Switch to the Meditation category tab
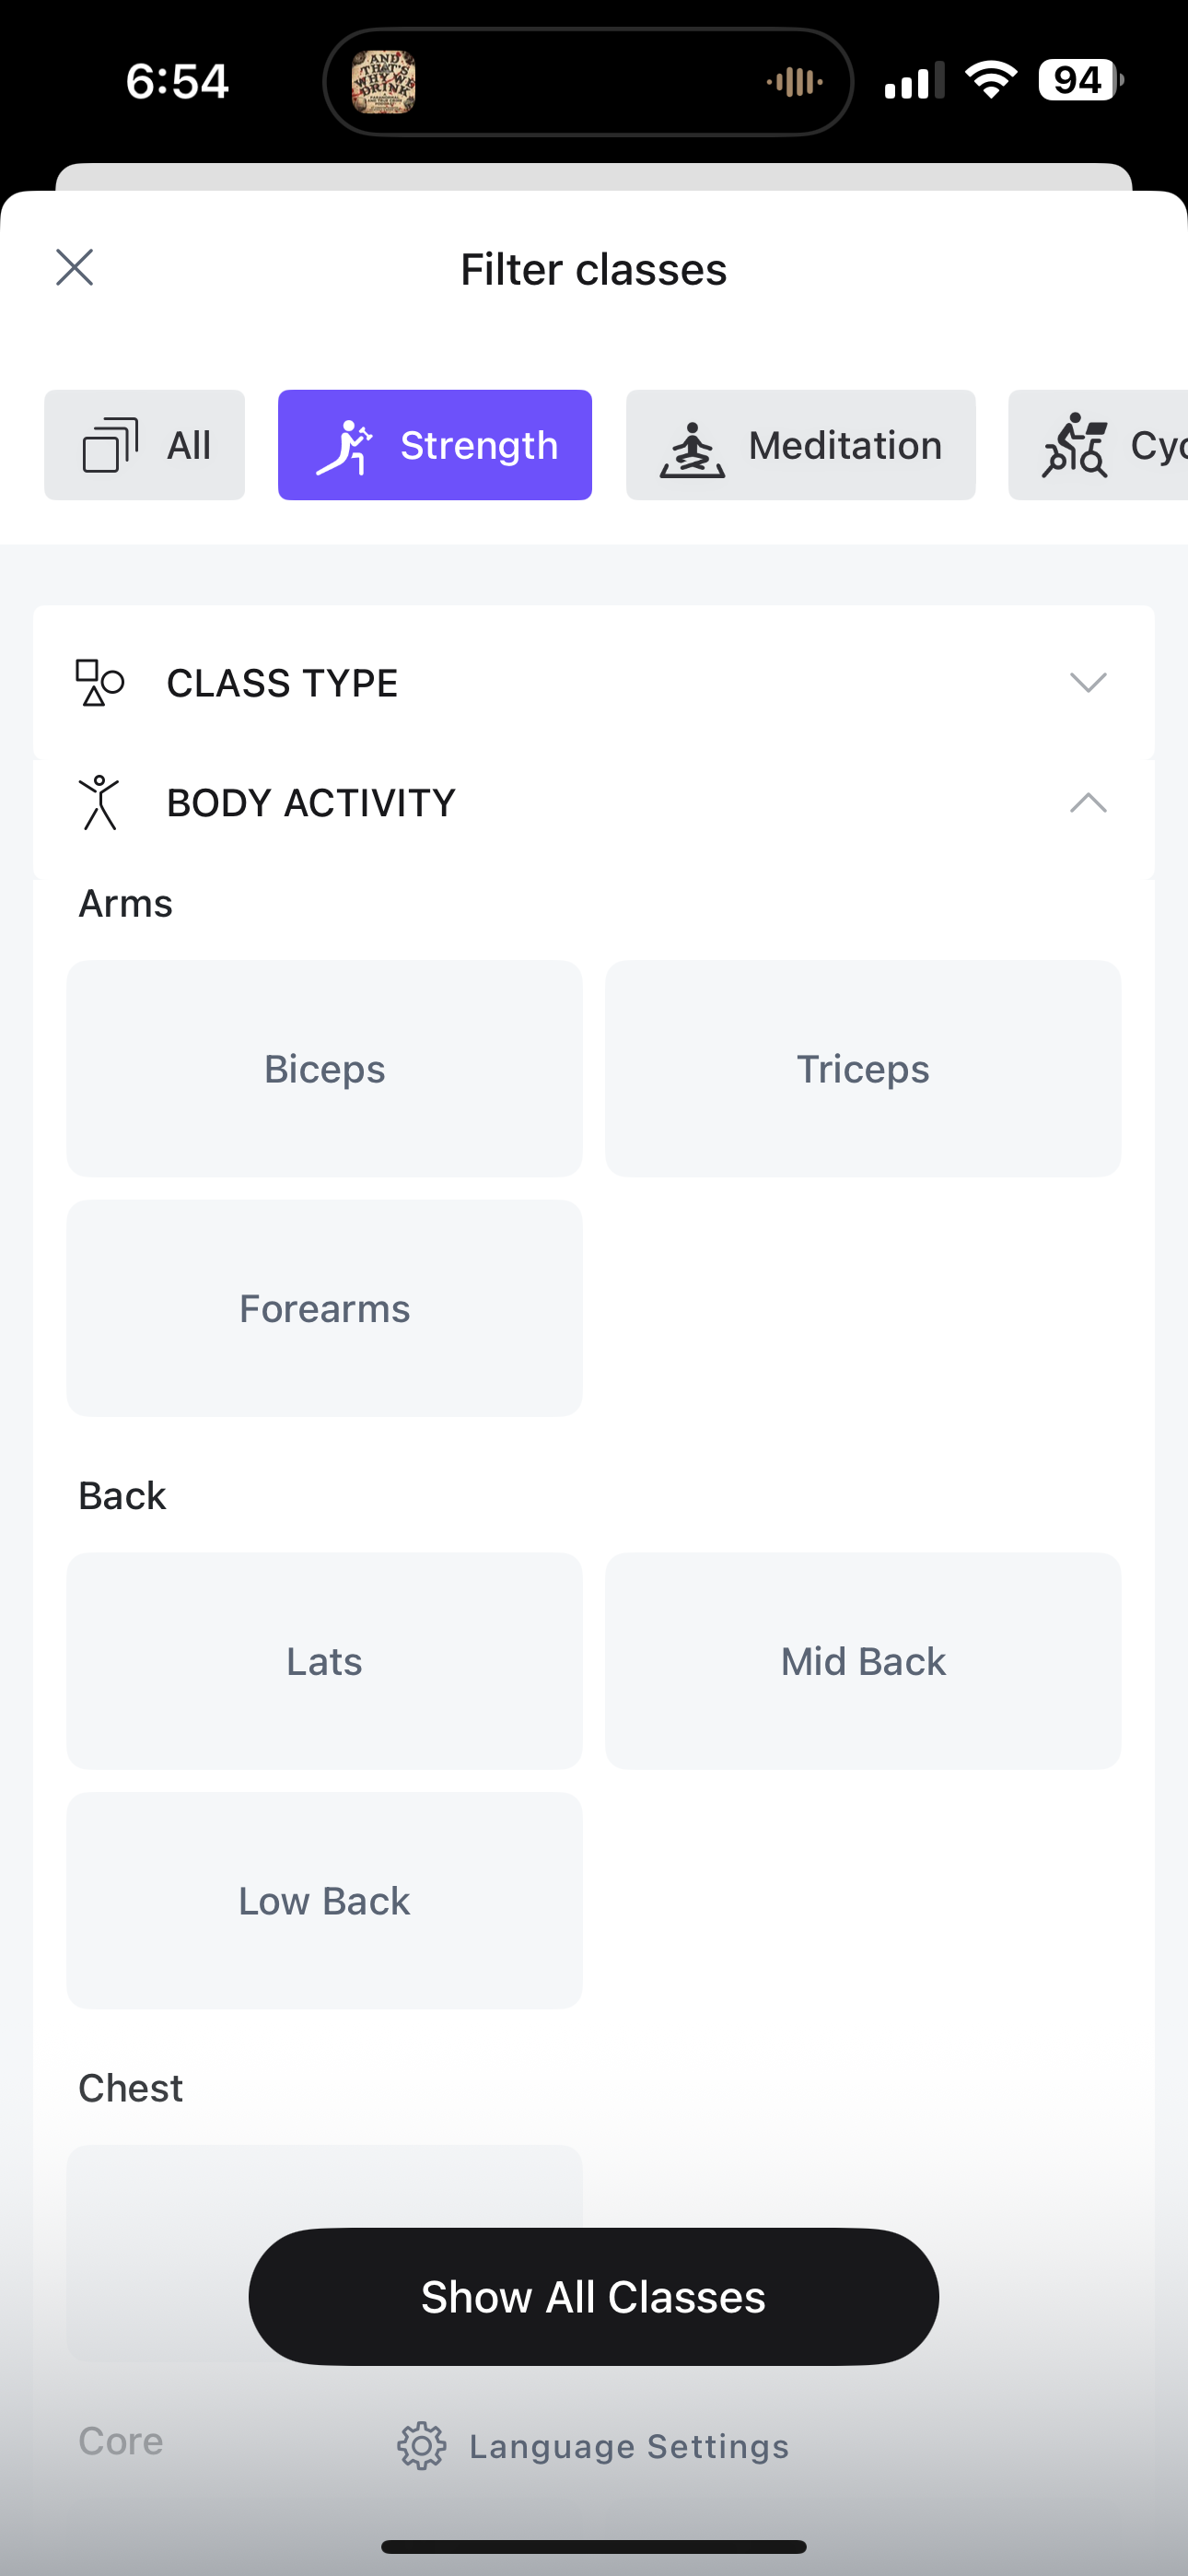Viewport: 1188px width, 2576px height. point(801,445)
